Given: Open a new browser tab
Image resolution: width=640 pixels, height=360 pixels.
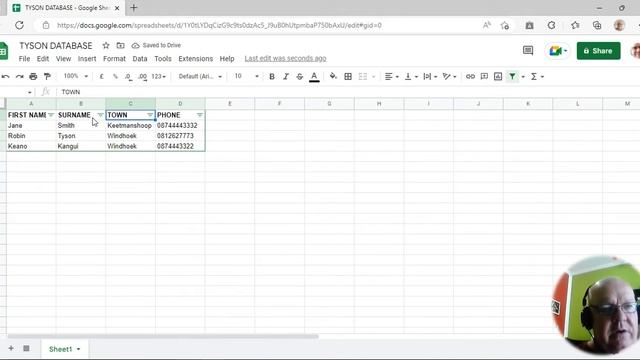Looking at the screenshot, I should (133, 7).
